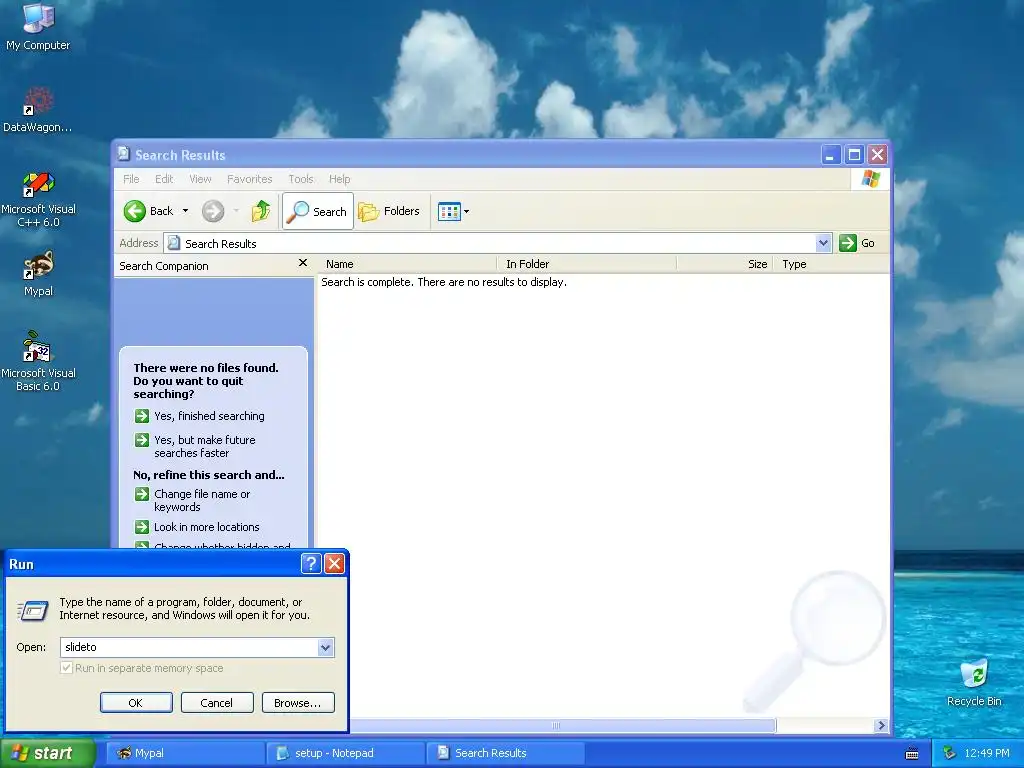The height and width of the screenshot is (768, 1024).
Task: Go Up one folder level
Action: pyautogui.click(x=261, y=211)
